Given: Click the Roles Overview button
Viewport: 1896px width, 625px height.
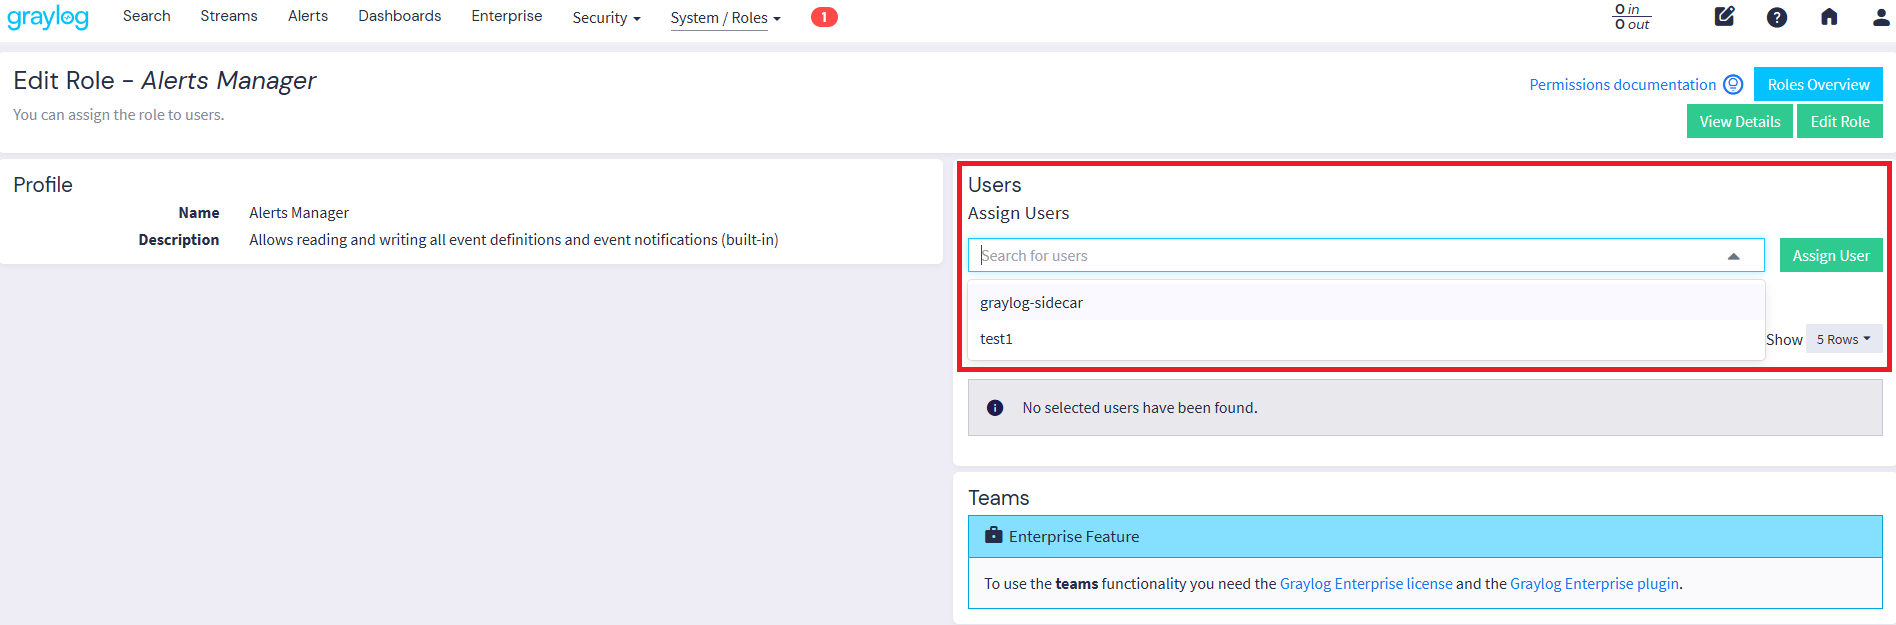Looking at the screenshot, I should pos(1817,85).
